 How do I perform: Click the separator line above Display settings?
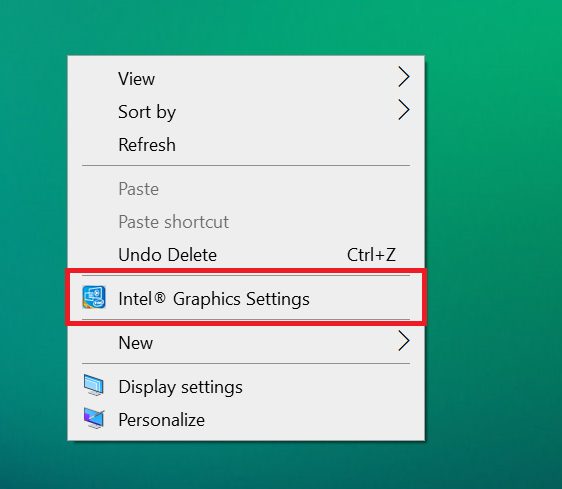coord(246,364)
